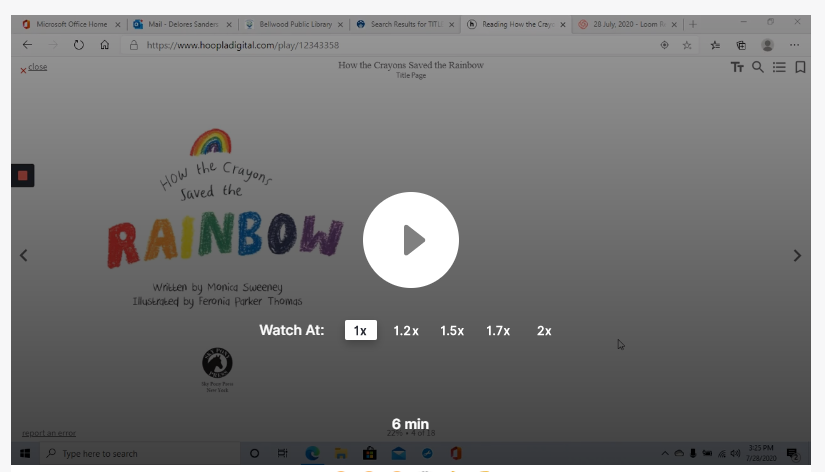
Task: Close the Search Results tab
Action: click(451, 25)
